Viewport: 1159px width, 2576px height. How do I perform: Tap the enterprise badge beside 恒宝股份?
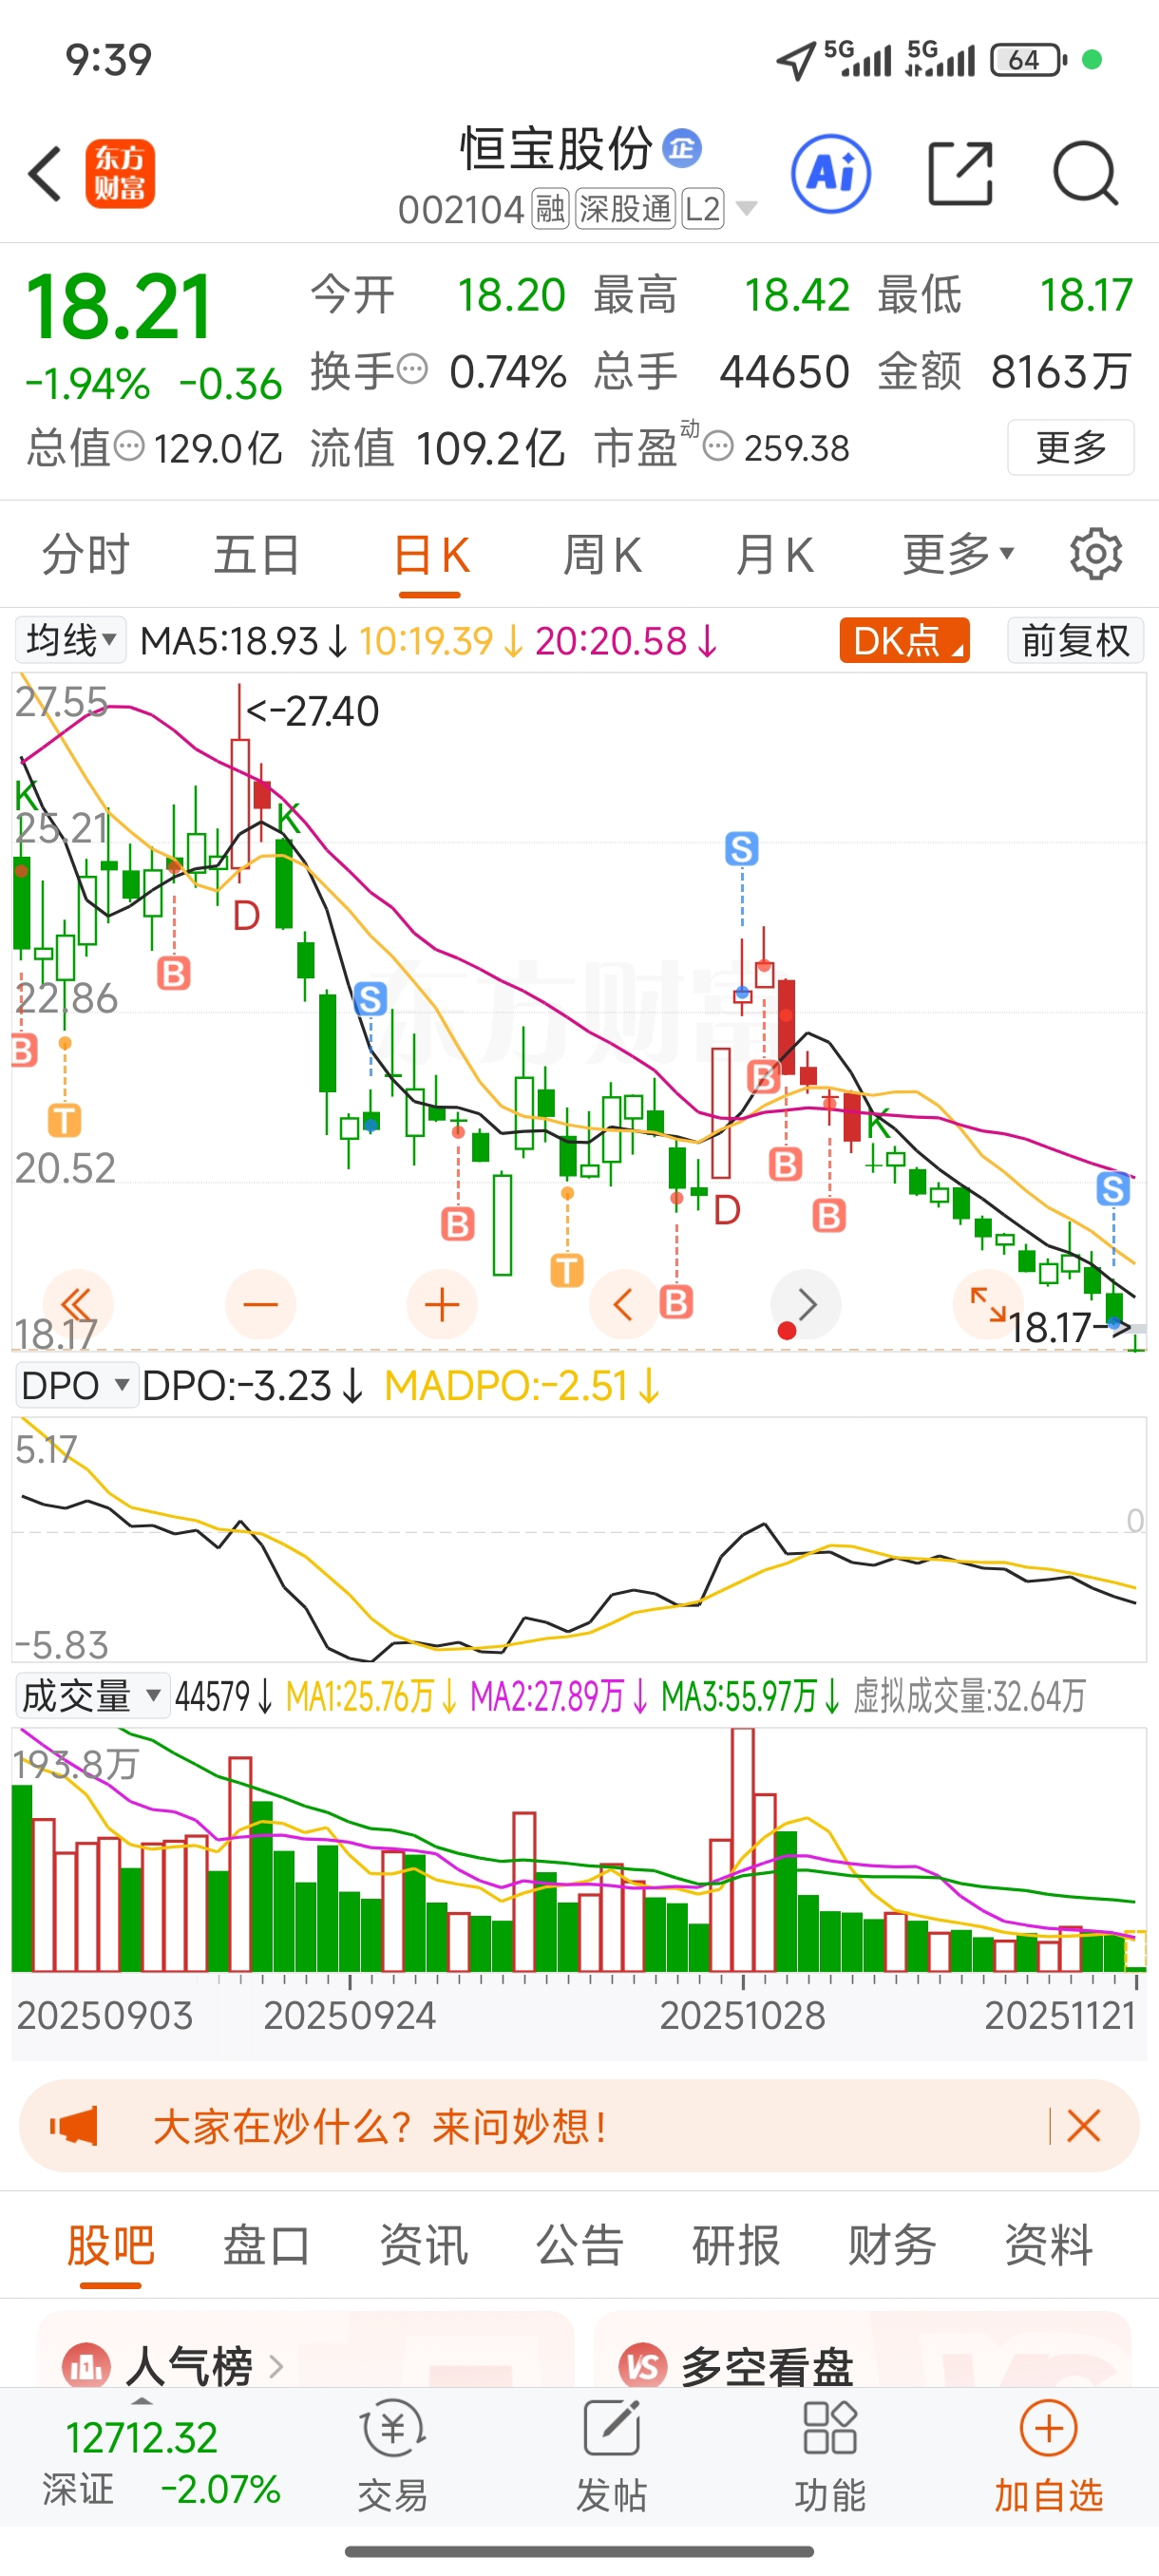click(x=682, y=149)
